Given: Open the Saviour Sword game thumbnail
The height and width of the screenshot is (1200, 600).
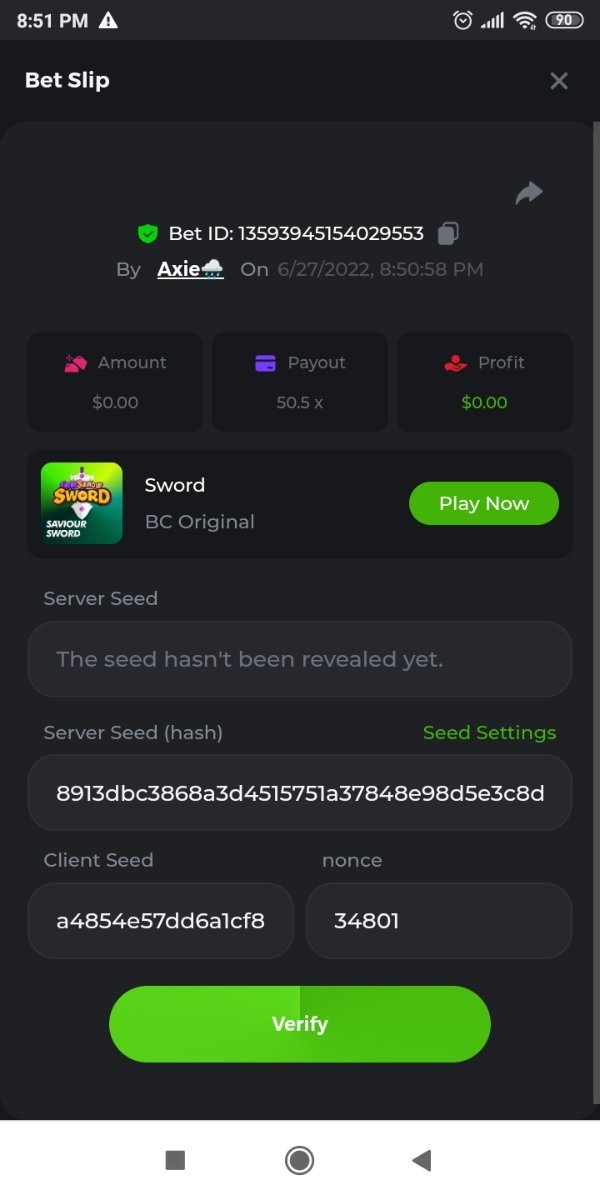Looking at the screenshot, I should click(82, 503).
